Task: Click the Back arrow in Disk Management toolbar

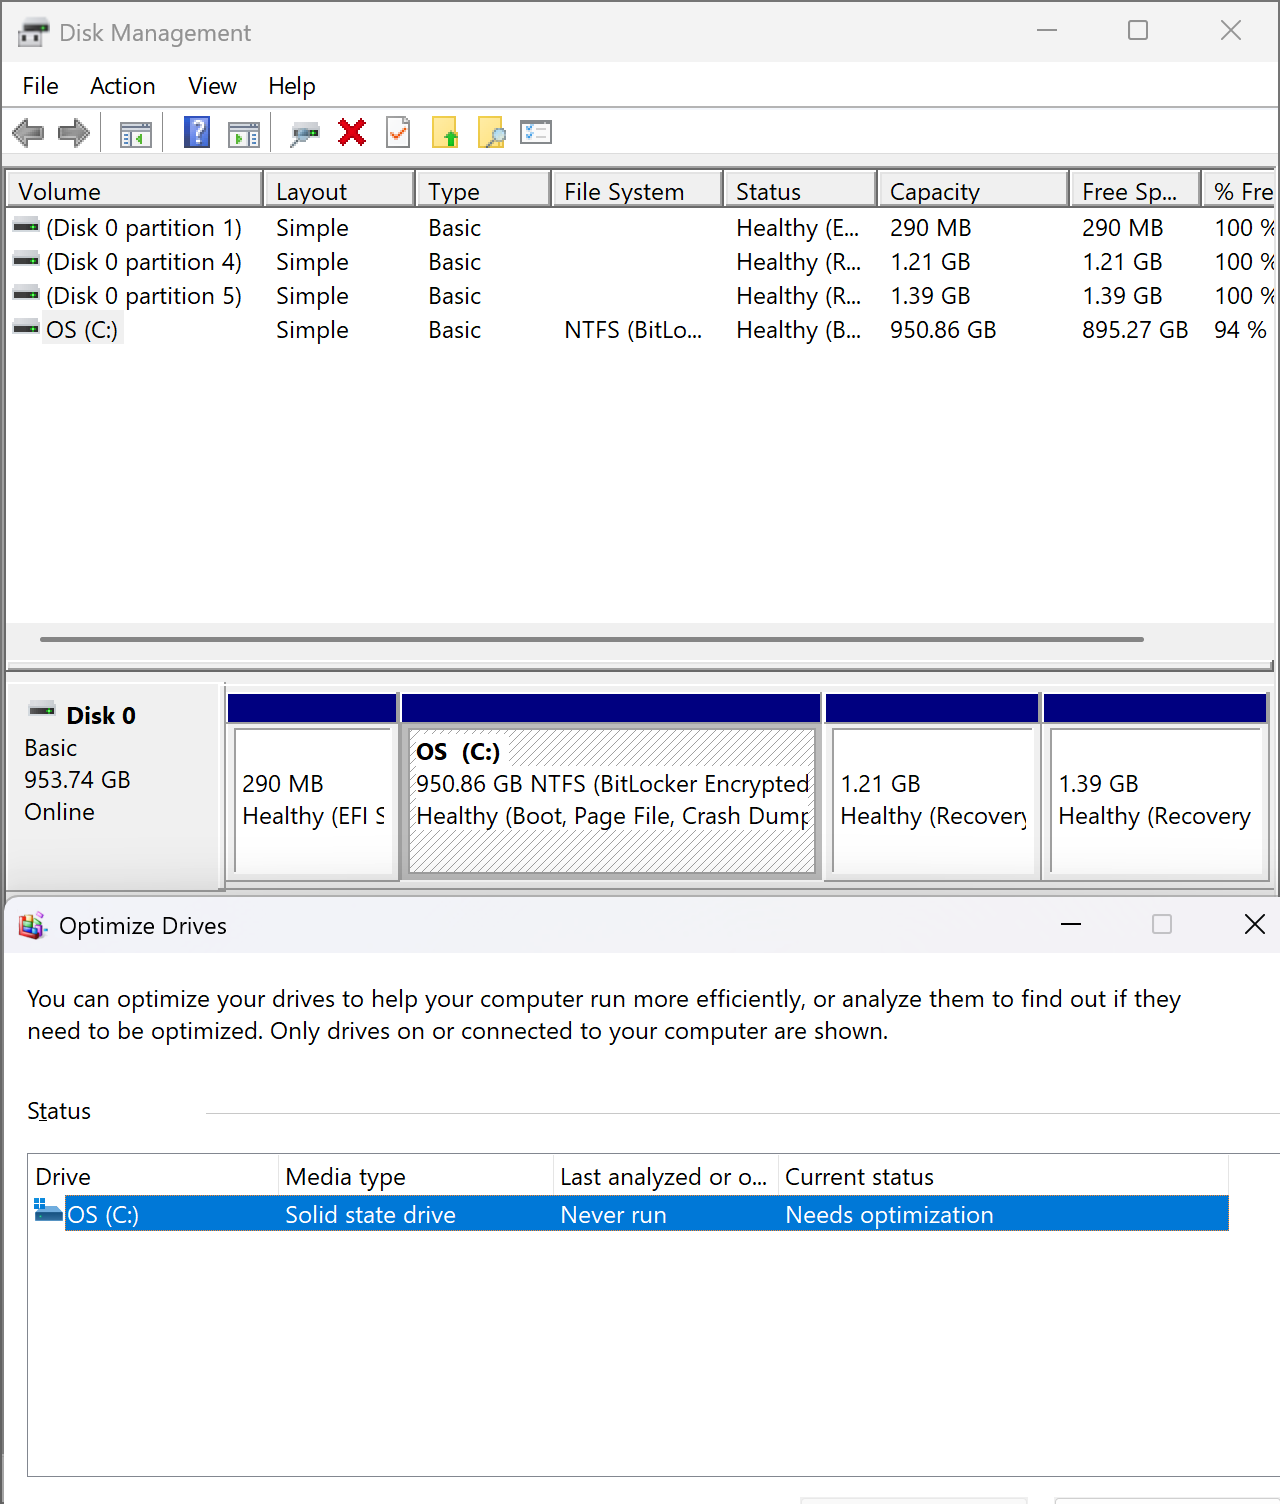Action: point(28,133)
